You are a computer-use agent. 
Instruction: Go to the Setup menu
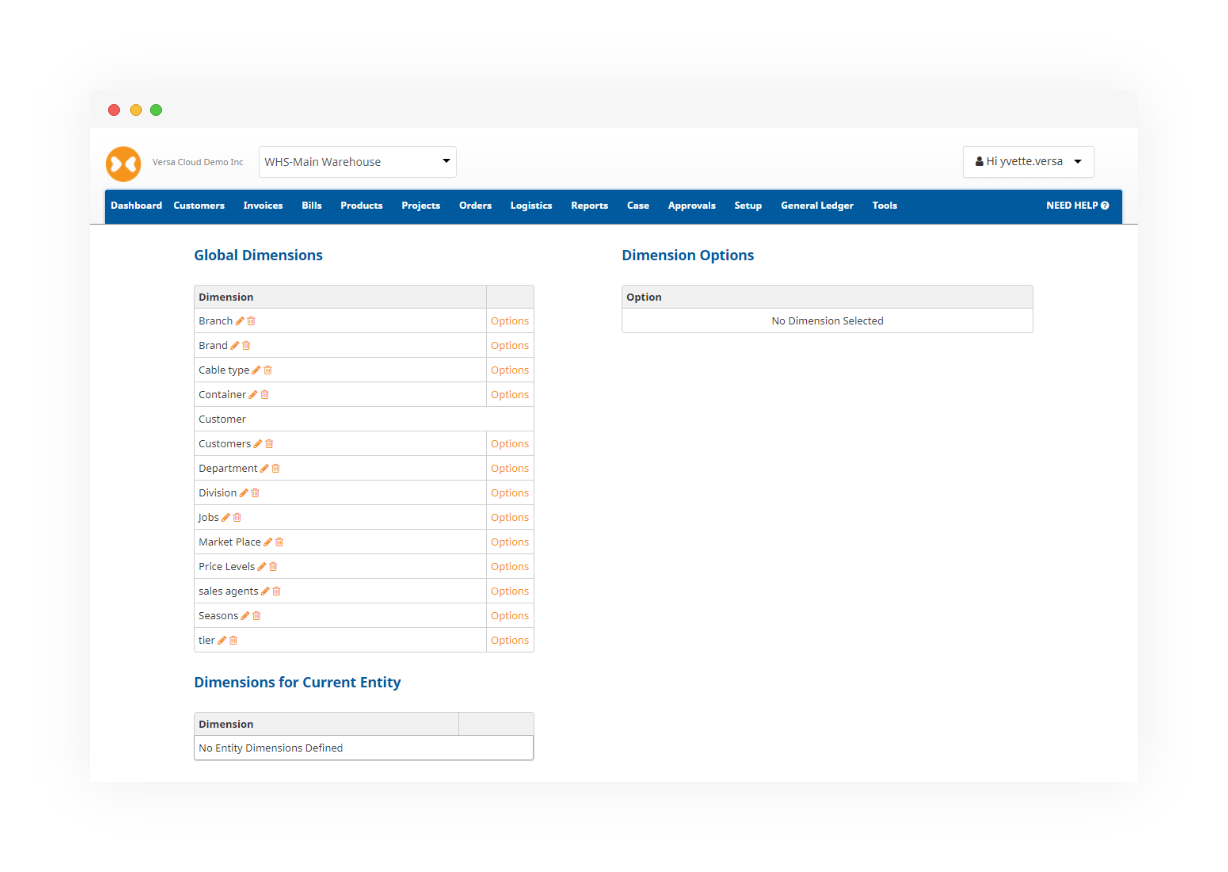748,206
